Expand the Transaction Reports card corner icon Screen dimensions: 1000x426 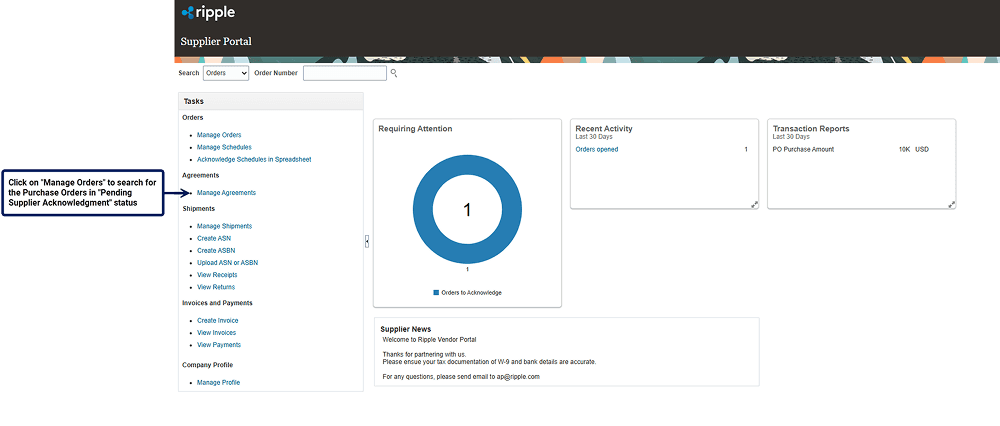click(x=951, y=204)
